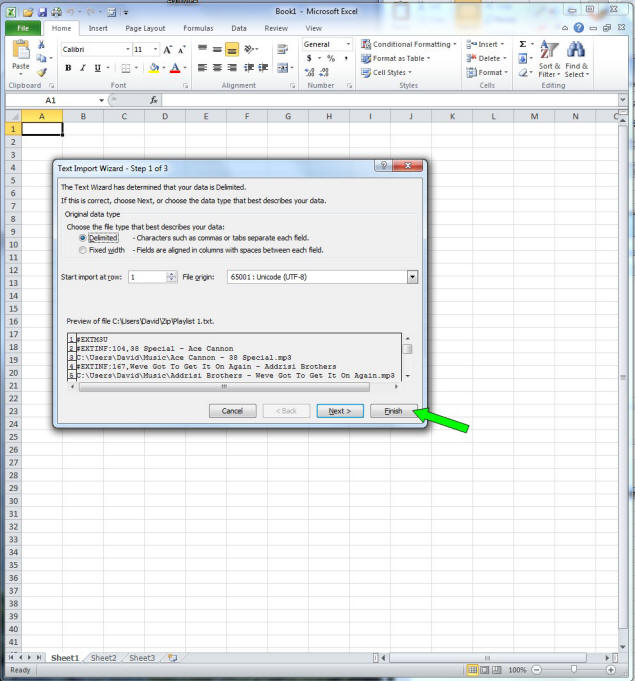Click the Align Text Left icon

(202, 68)
